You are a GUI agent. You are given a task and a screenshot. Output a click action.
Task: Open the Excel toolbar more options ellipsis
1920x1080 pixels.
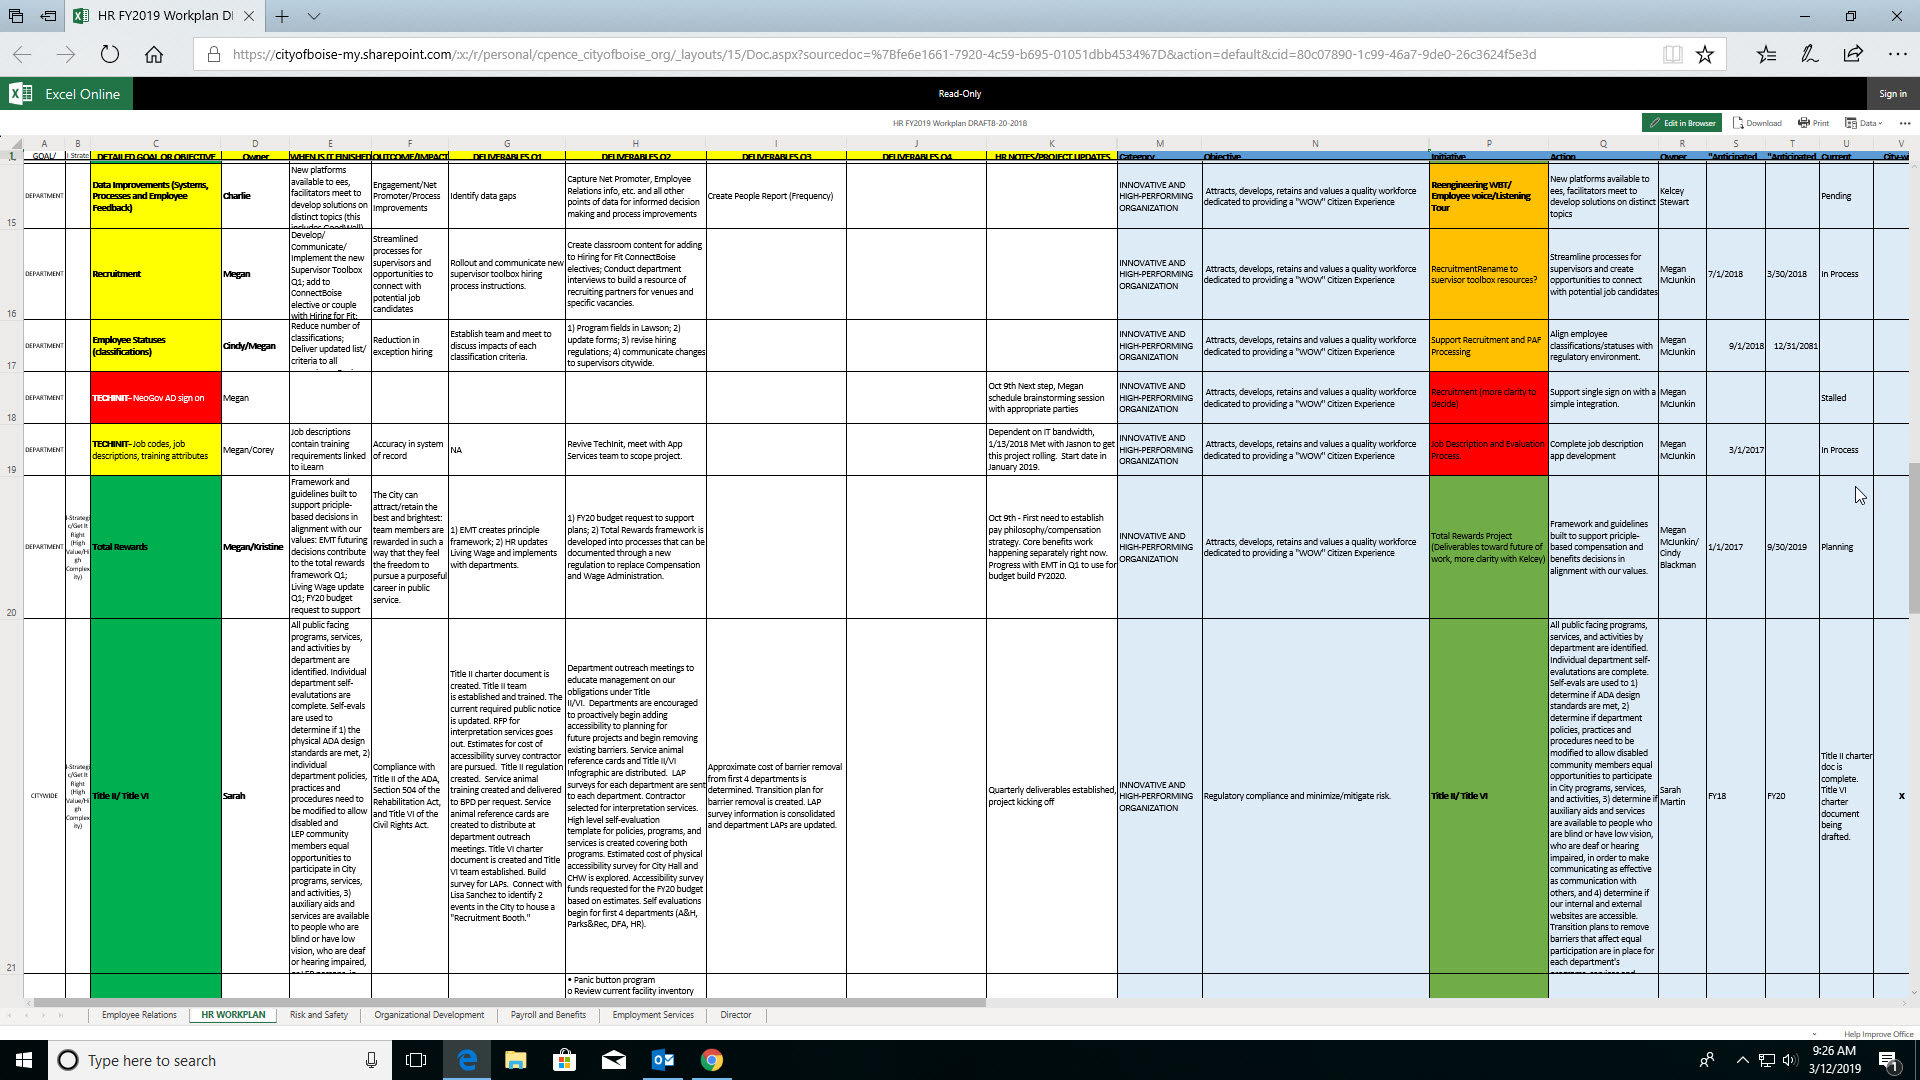click(1905, 123)
